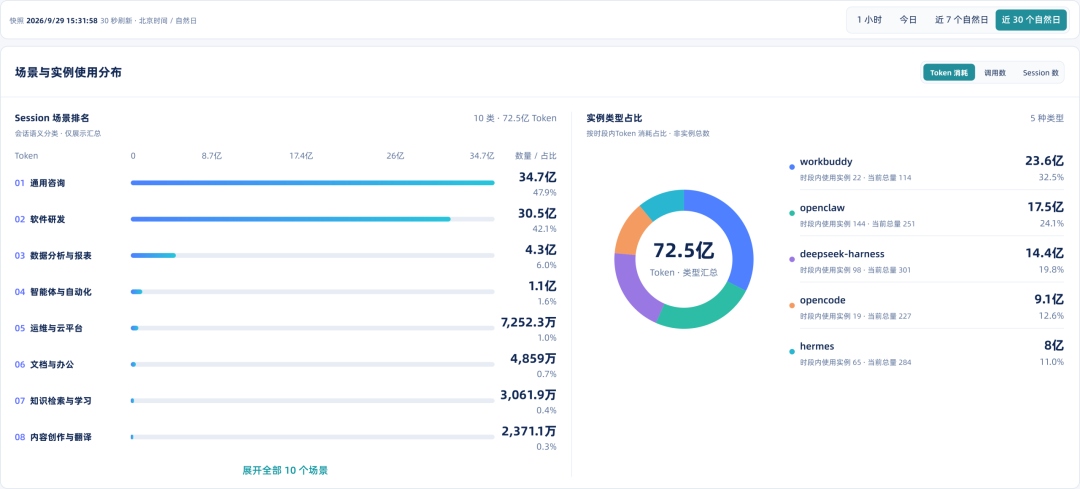Viewport: 1080px width, 489px height.
Task: Click the purple donut chart segment
Action: (x=630, y=286)
